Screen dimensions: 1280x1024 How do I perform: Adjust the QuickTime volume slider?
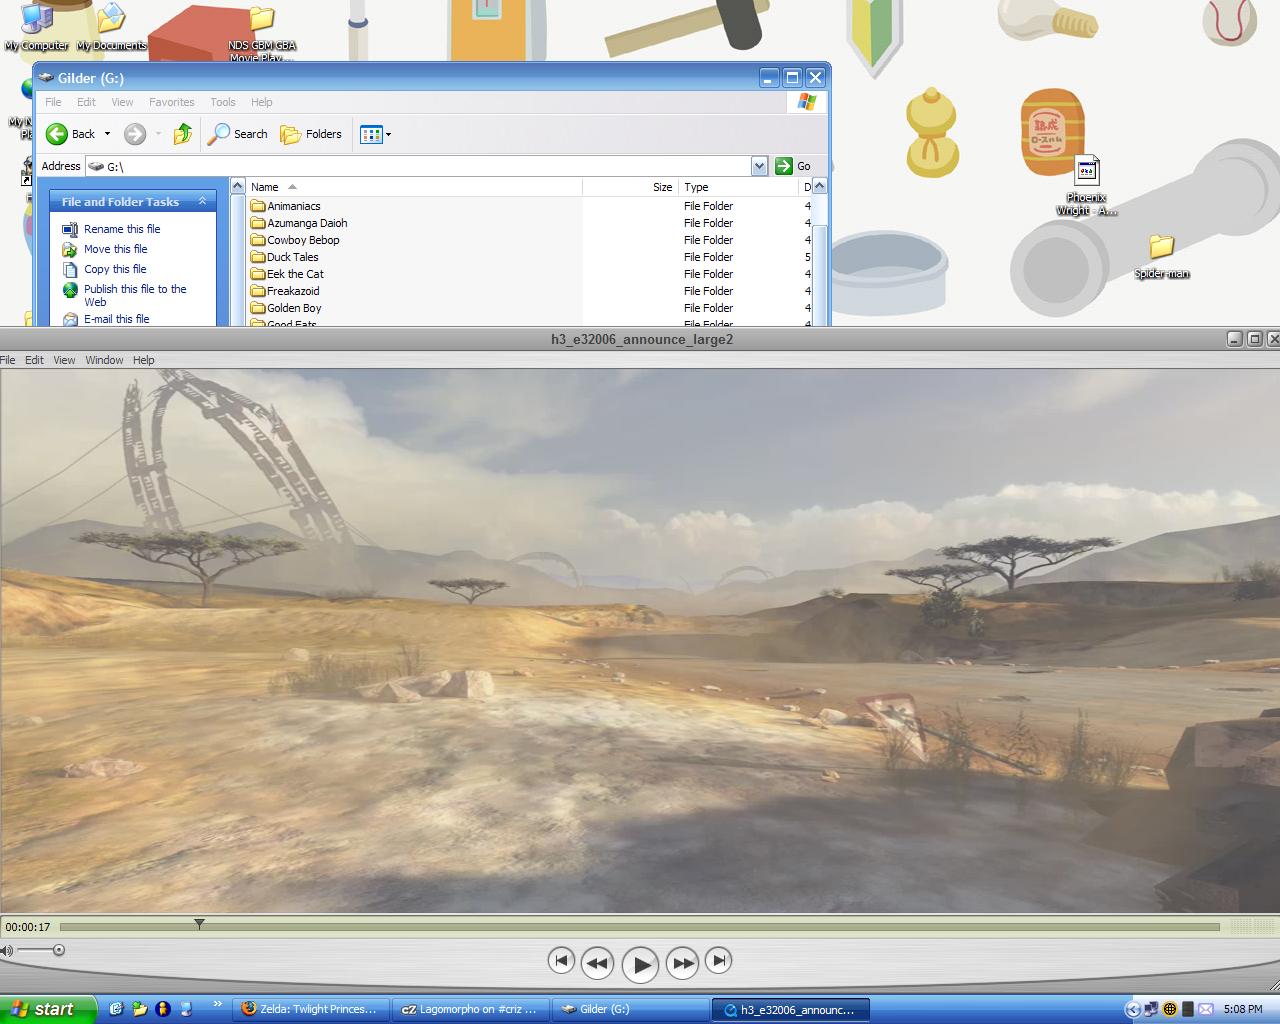[59, 950]
